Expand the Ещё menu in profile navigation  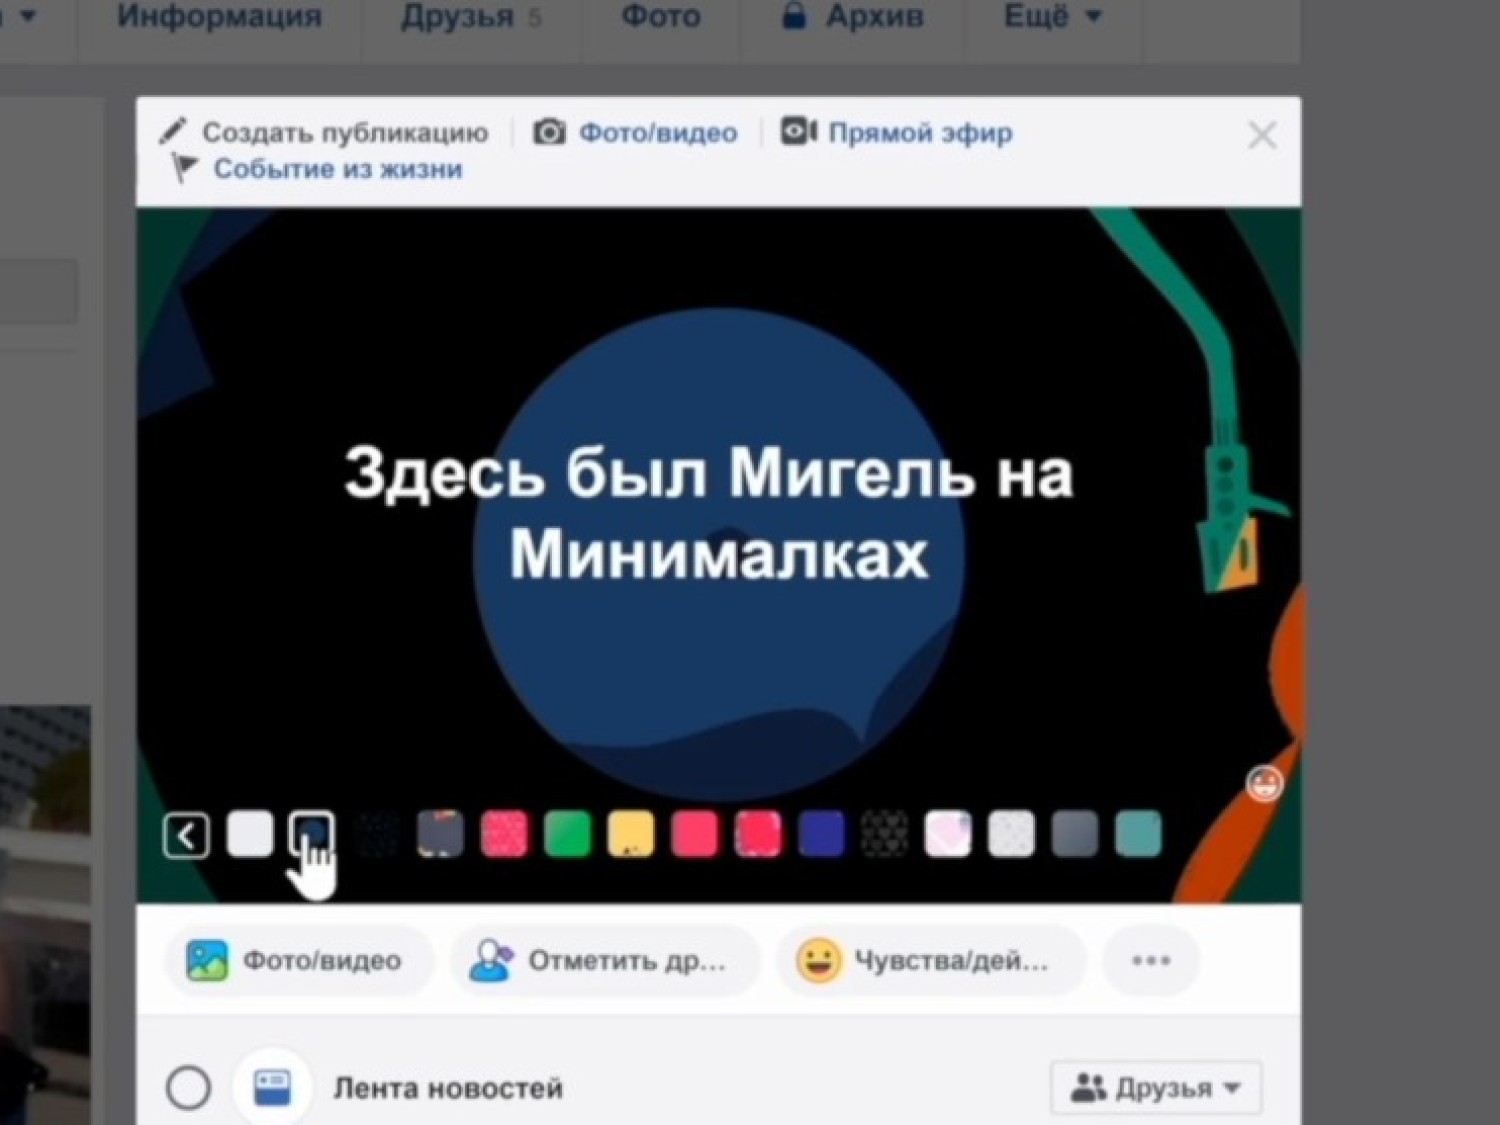coord(1052,17)
